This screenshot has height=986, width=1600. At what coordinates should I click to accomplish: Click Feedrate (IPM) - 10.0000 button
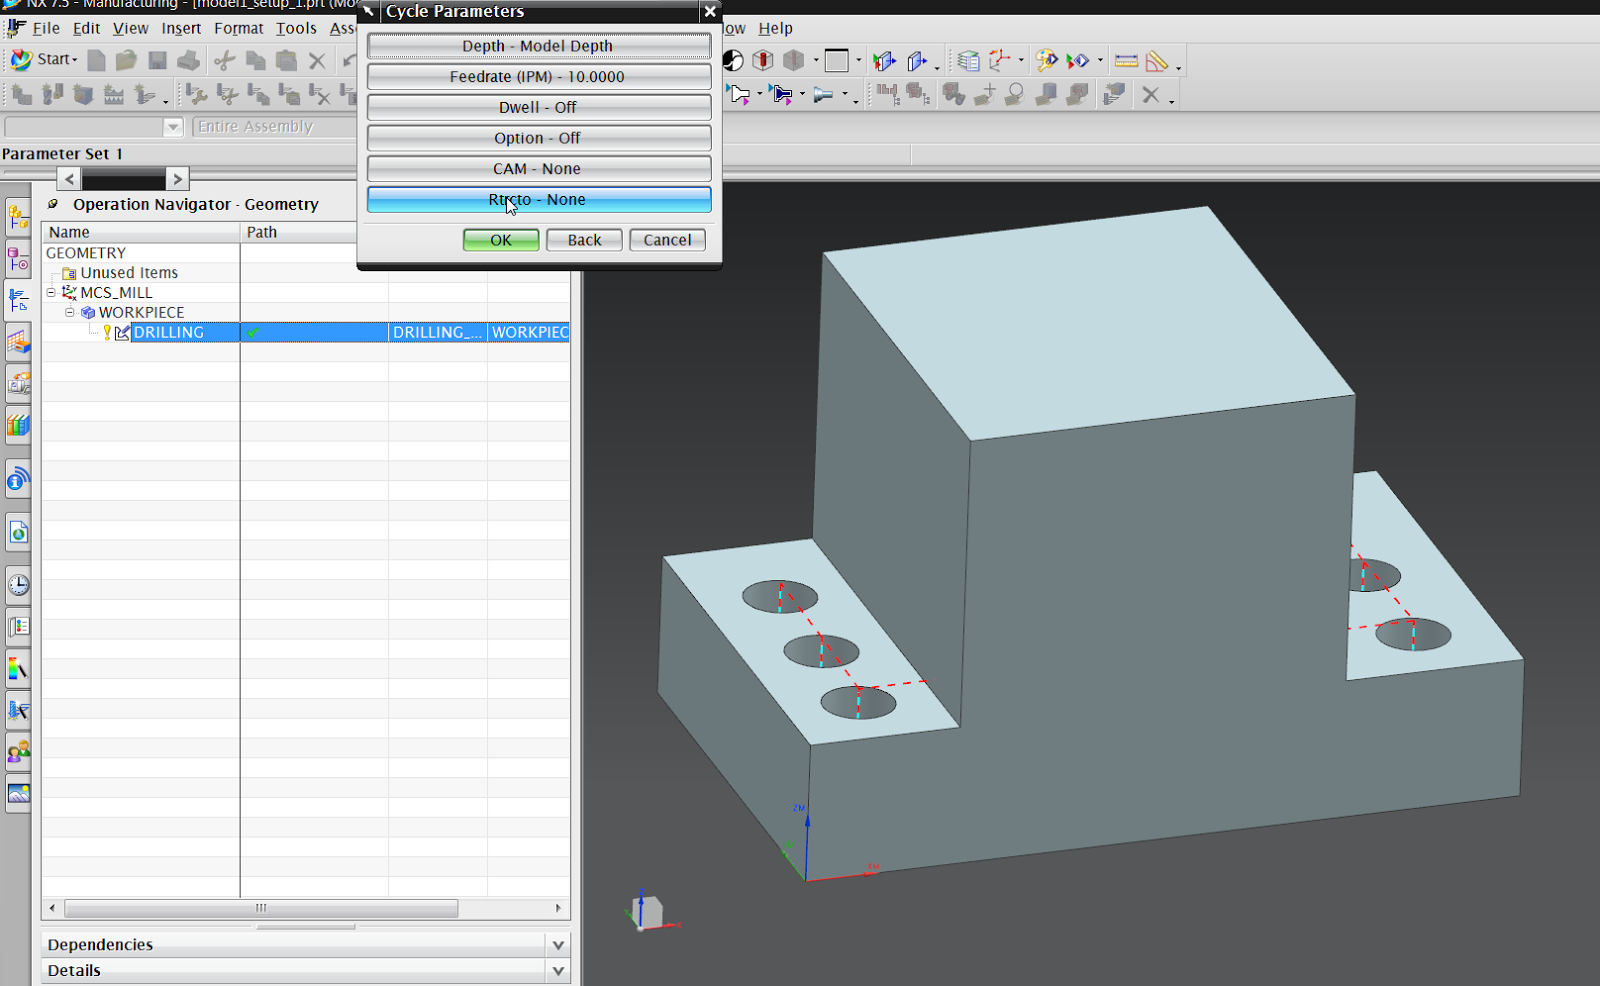(539, 77)
